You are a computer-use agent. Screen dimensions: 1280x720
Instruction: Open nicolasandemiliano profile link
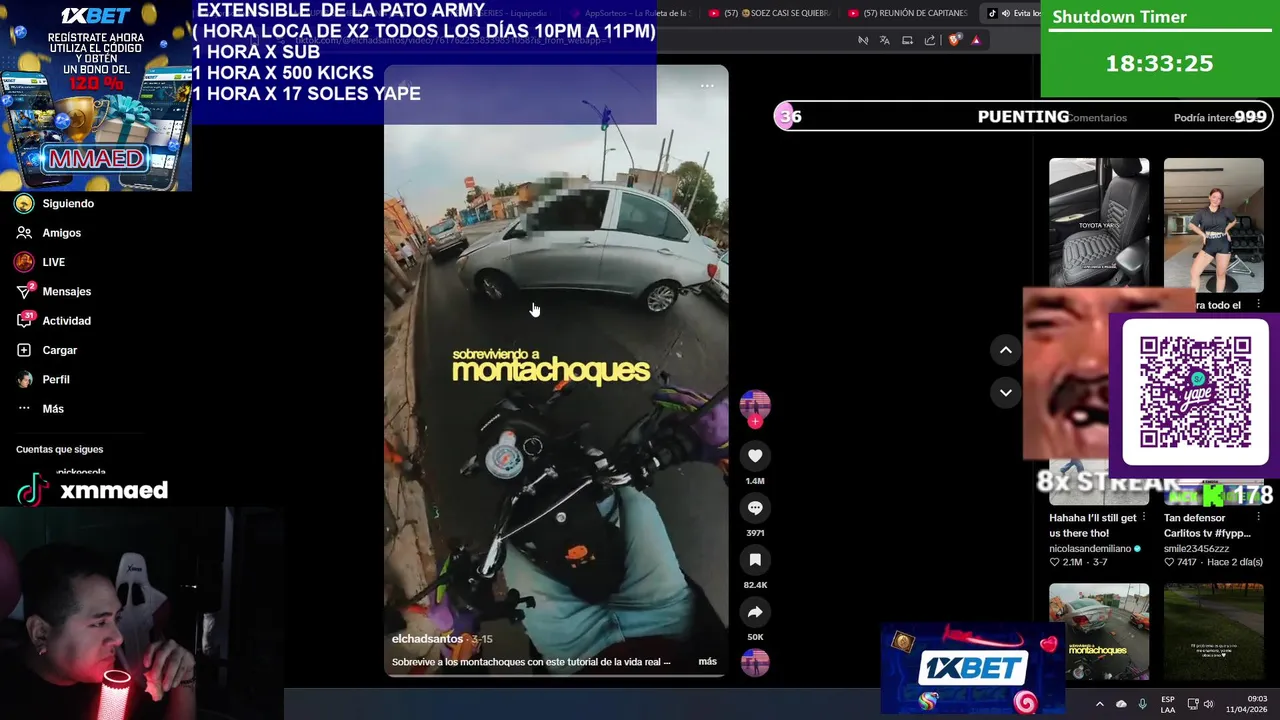(1090, 549)
